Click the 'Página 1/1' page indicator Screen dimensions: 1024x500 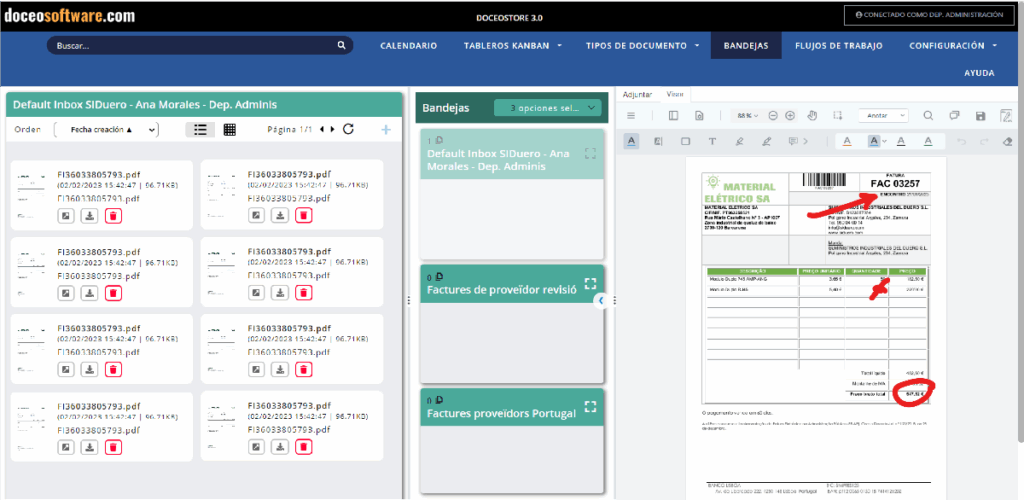(290, 129)
